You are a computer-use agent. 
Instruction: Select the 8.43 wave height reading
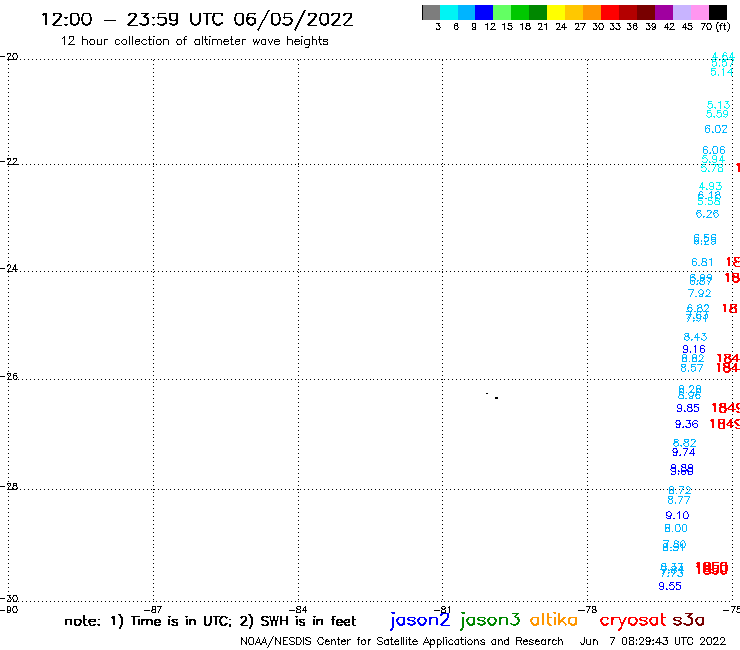696,337
